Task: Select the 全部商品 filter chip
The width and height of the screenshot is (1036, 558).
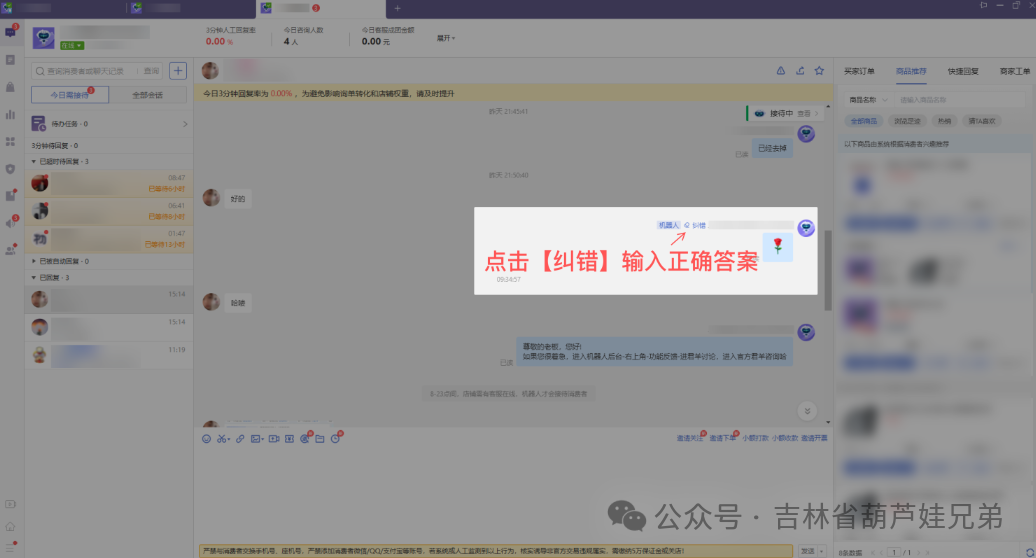Action: tap(864, 121)
